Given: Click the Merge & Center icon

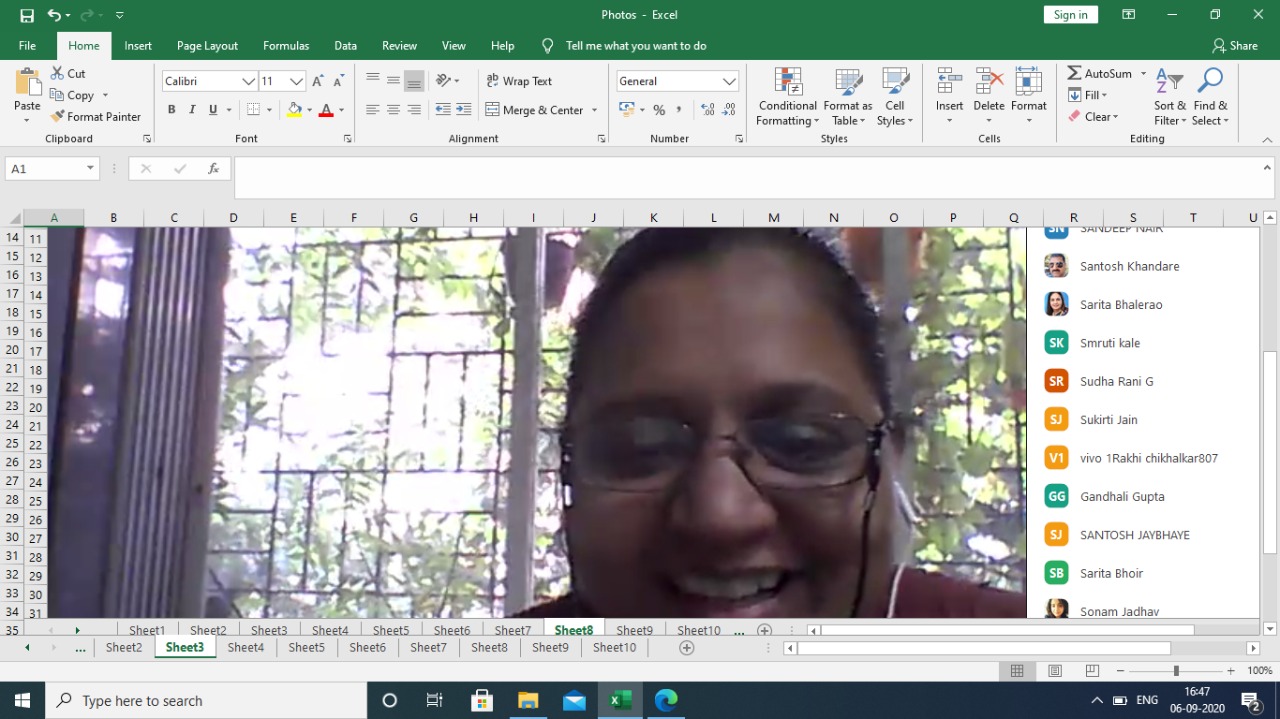Looking at the screenshot, I should tap(493, 110).
